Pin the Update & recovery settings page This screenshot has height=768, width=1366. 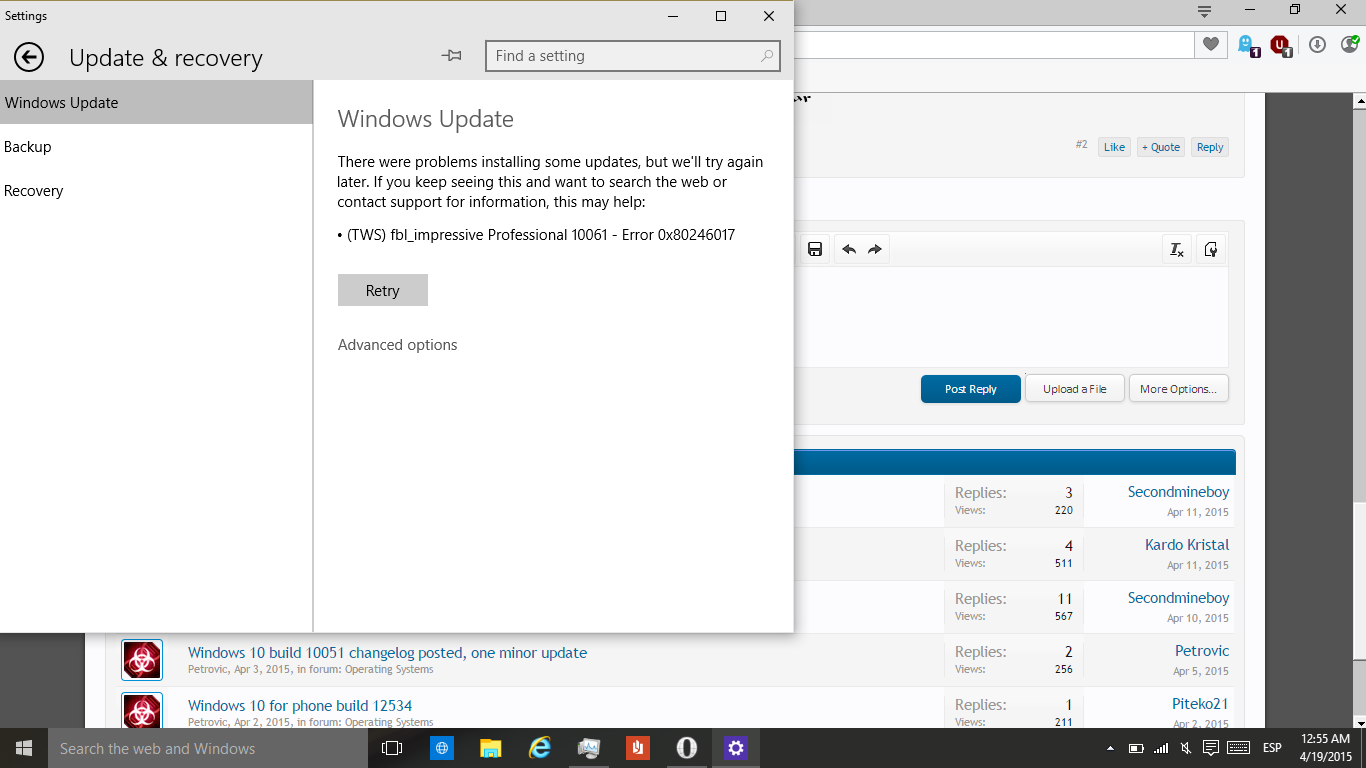pyautogui.click(x=452, y=56)
